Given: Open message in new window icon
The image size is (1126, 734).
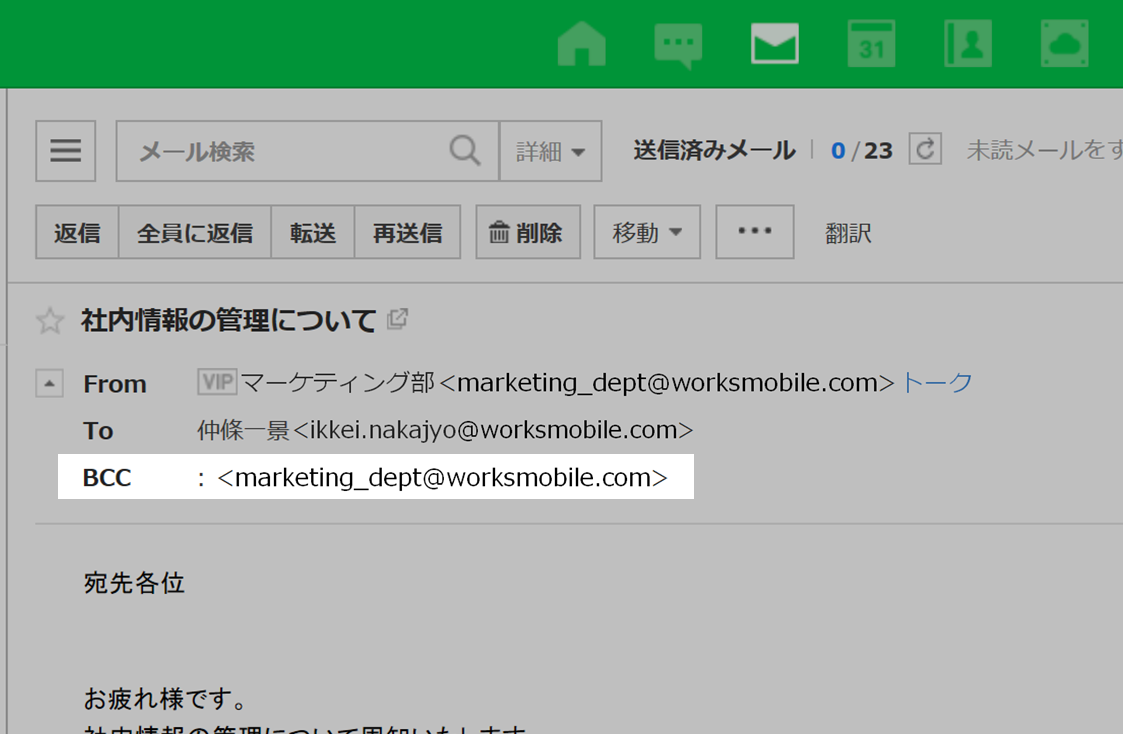Looking at the screenshot, I should [x=398, y=320].
